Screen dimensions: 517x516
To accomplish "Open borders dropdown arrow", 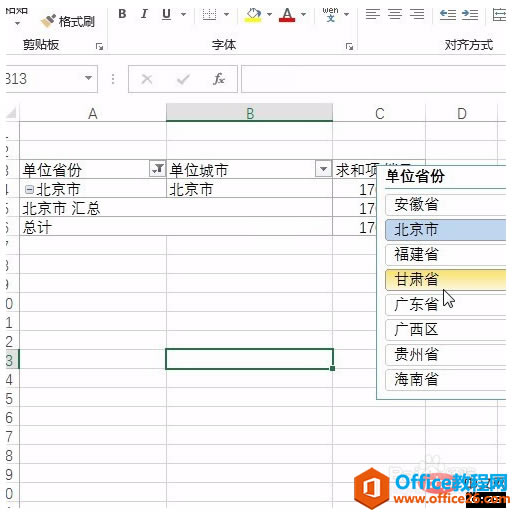I will [x=226, y=14].
